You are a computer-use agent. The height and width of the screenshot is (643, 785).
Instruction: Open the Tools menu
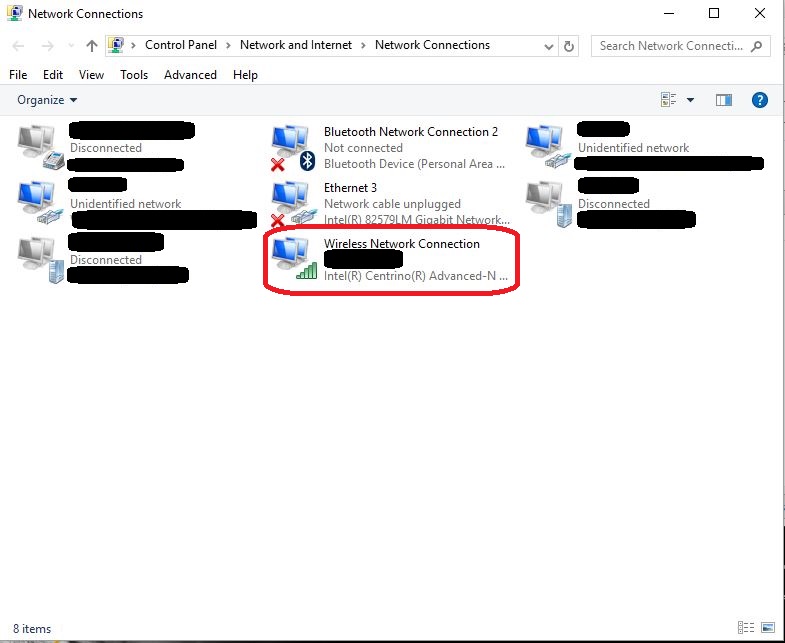134,75
